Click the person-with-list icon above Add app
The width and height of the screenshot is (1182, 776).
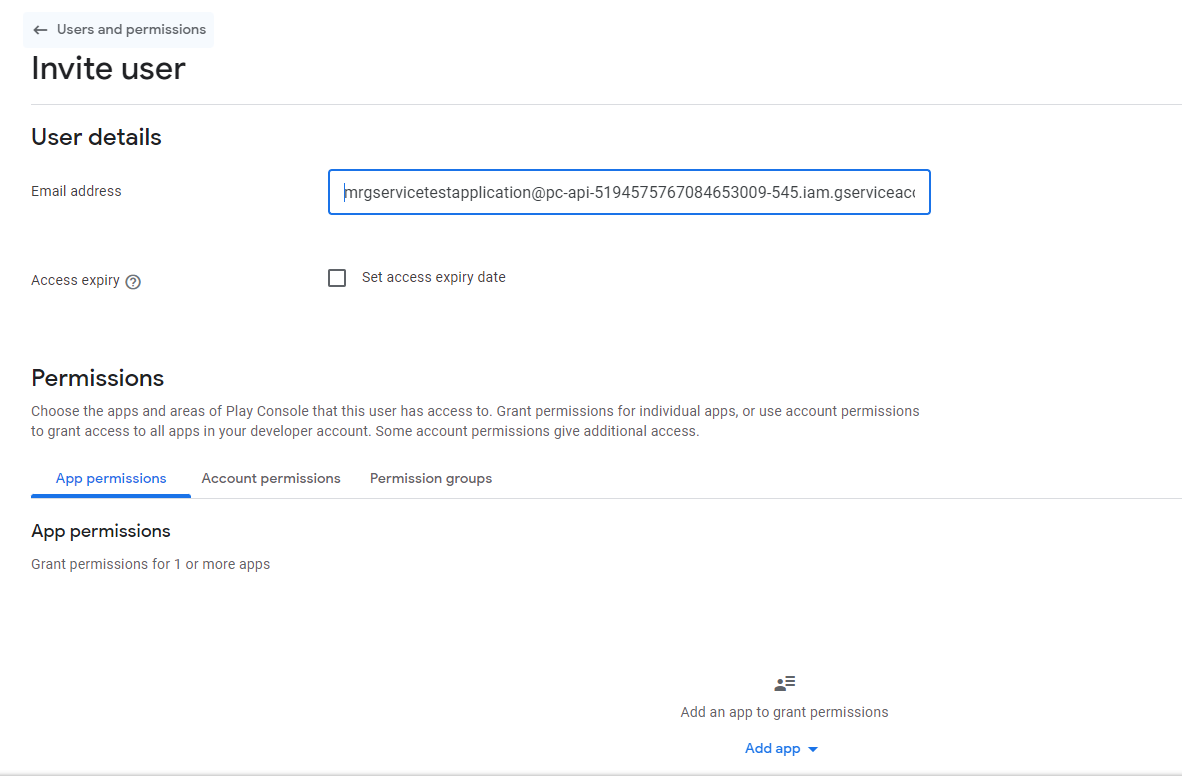(784, 683)
